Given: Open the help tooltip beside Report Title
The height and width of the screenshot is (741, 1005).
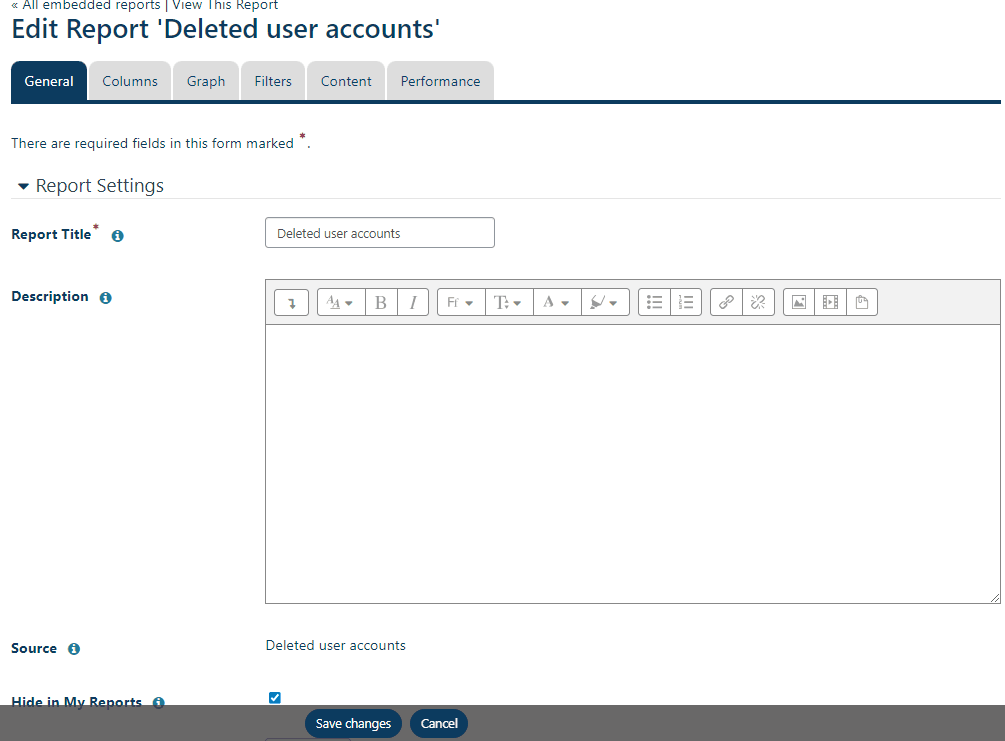Looking at the screenshot, I should 117,235.
